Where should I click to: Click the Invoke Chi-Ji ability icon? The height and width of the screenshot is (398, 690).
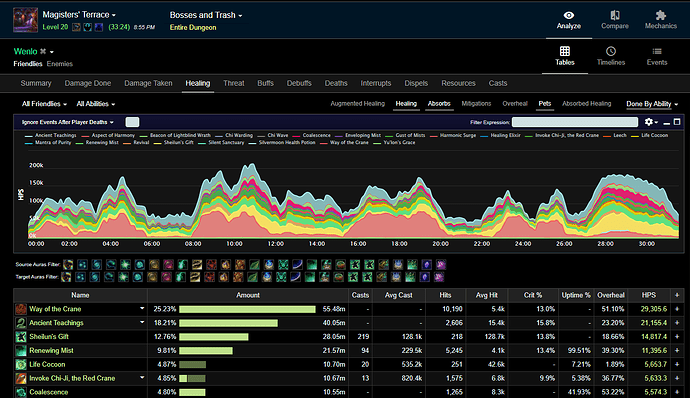[x=21, y=378]
